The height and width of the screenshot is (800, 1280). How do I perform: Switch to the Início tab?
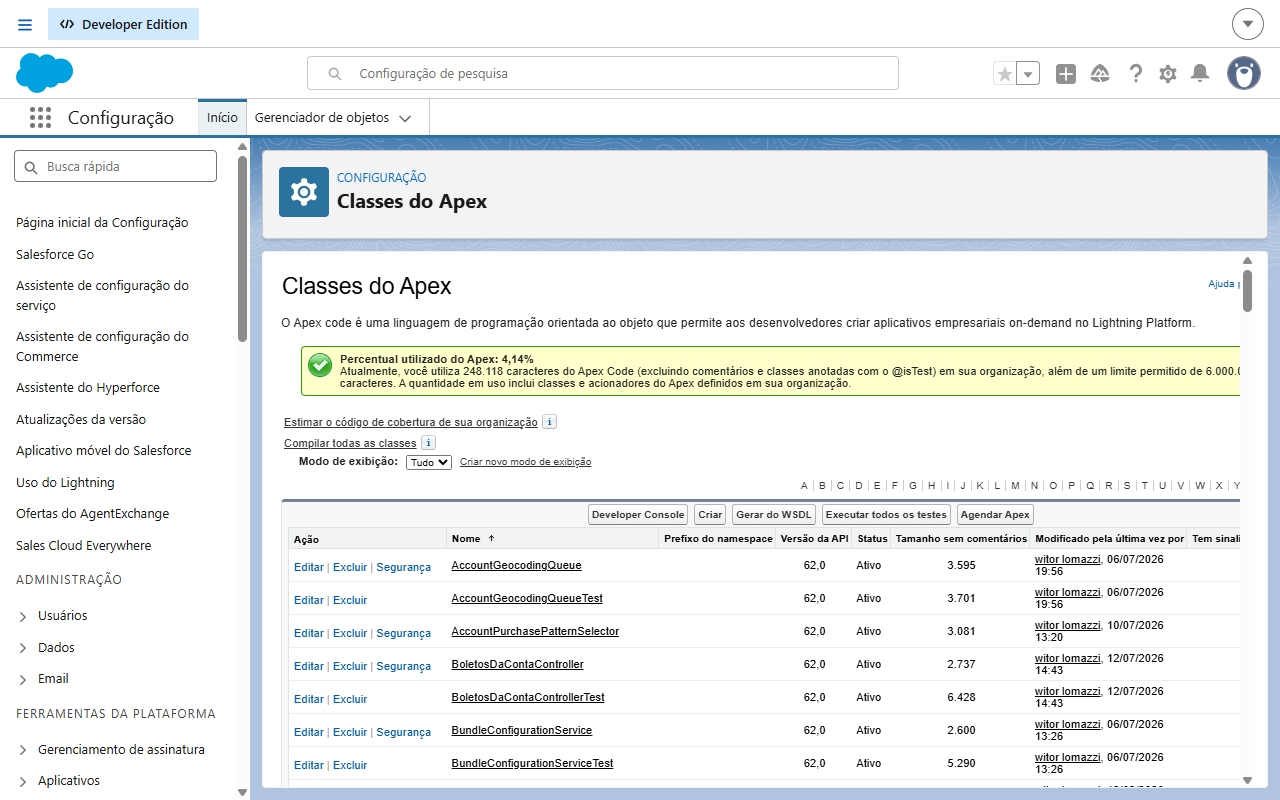[x=222, y=117]
